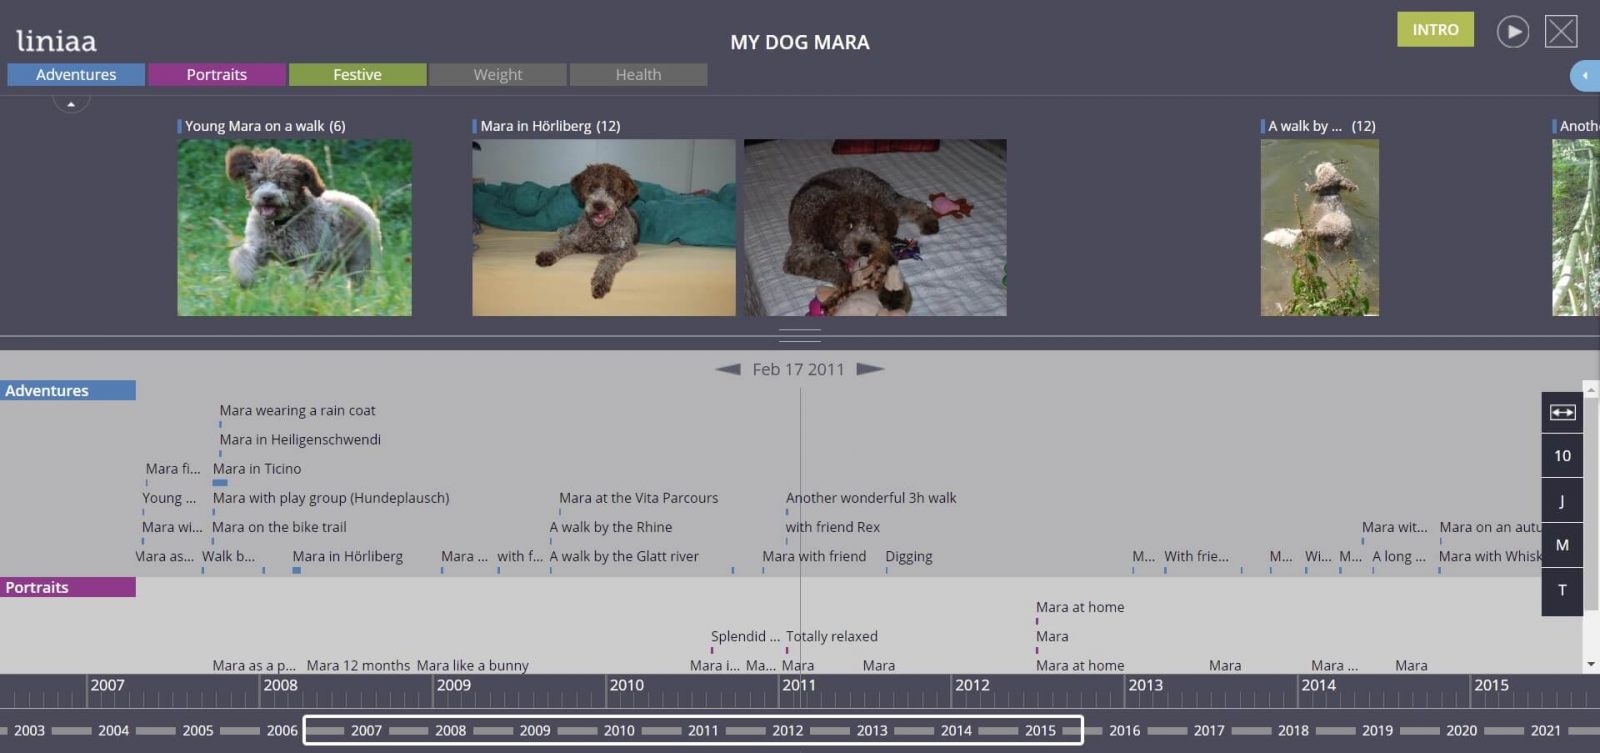The image size is (1600, 753).
Task: Select the Portraits category tab
Action: (216, 75)
